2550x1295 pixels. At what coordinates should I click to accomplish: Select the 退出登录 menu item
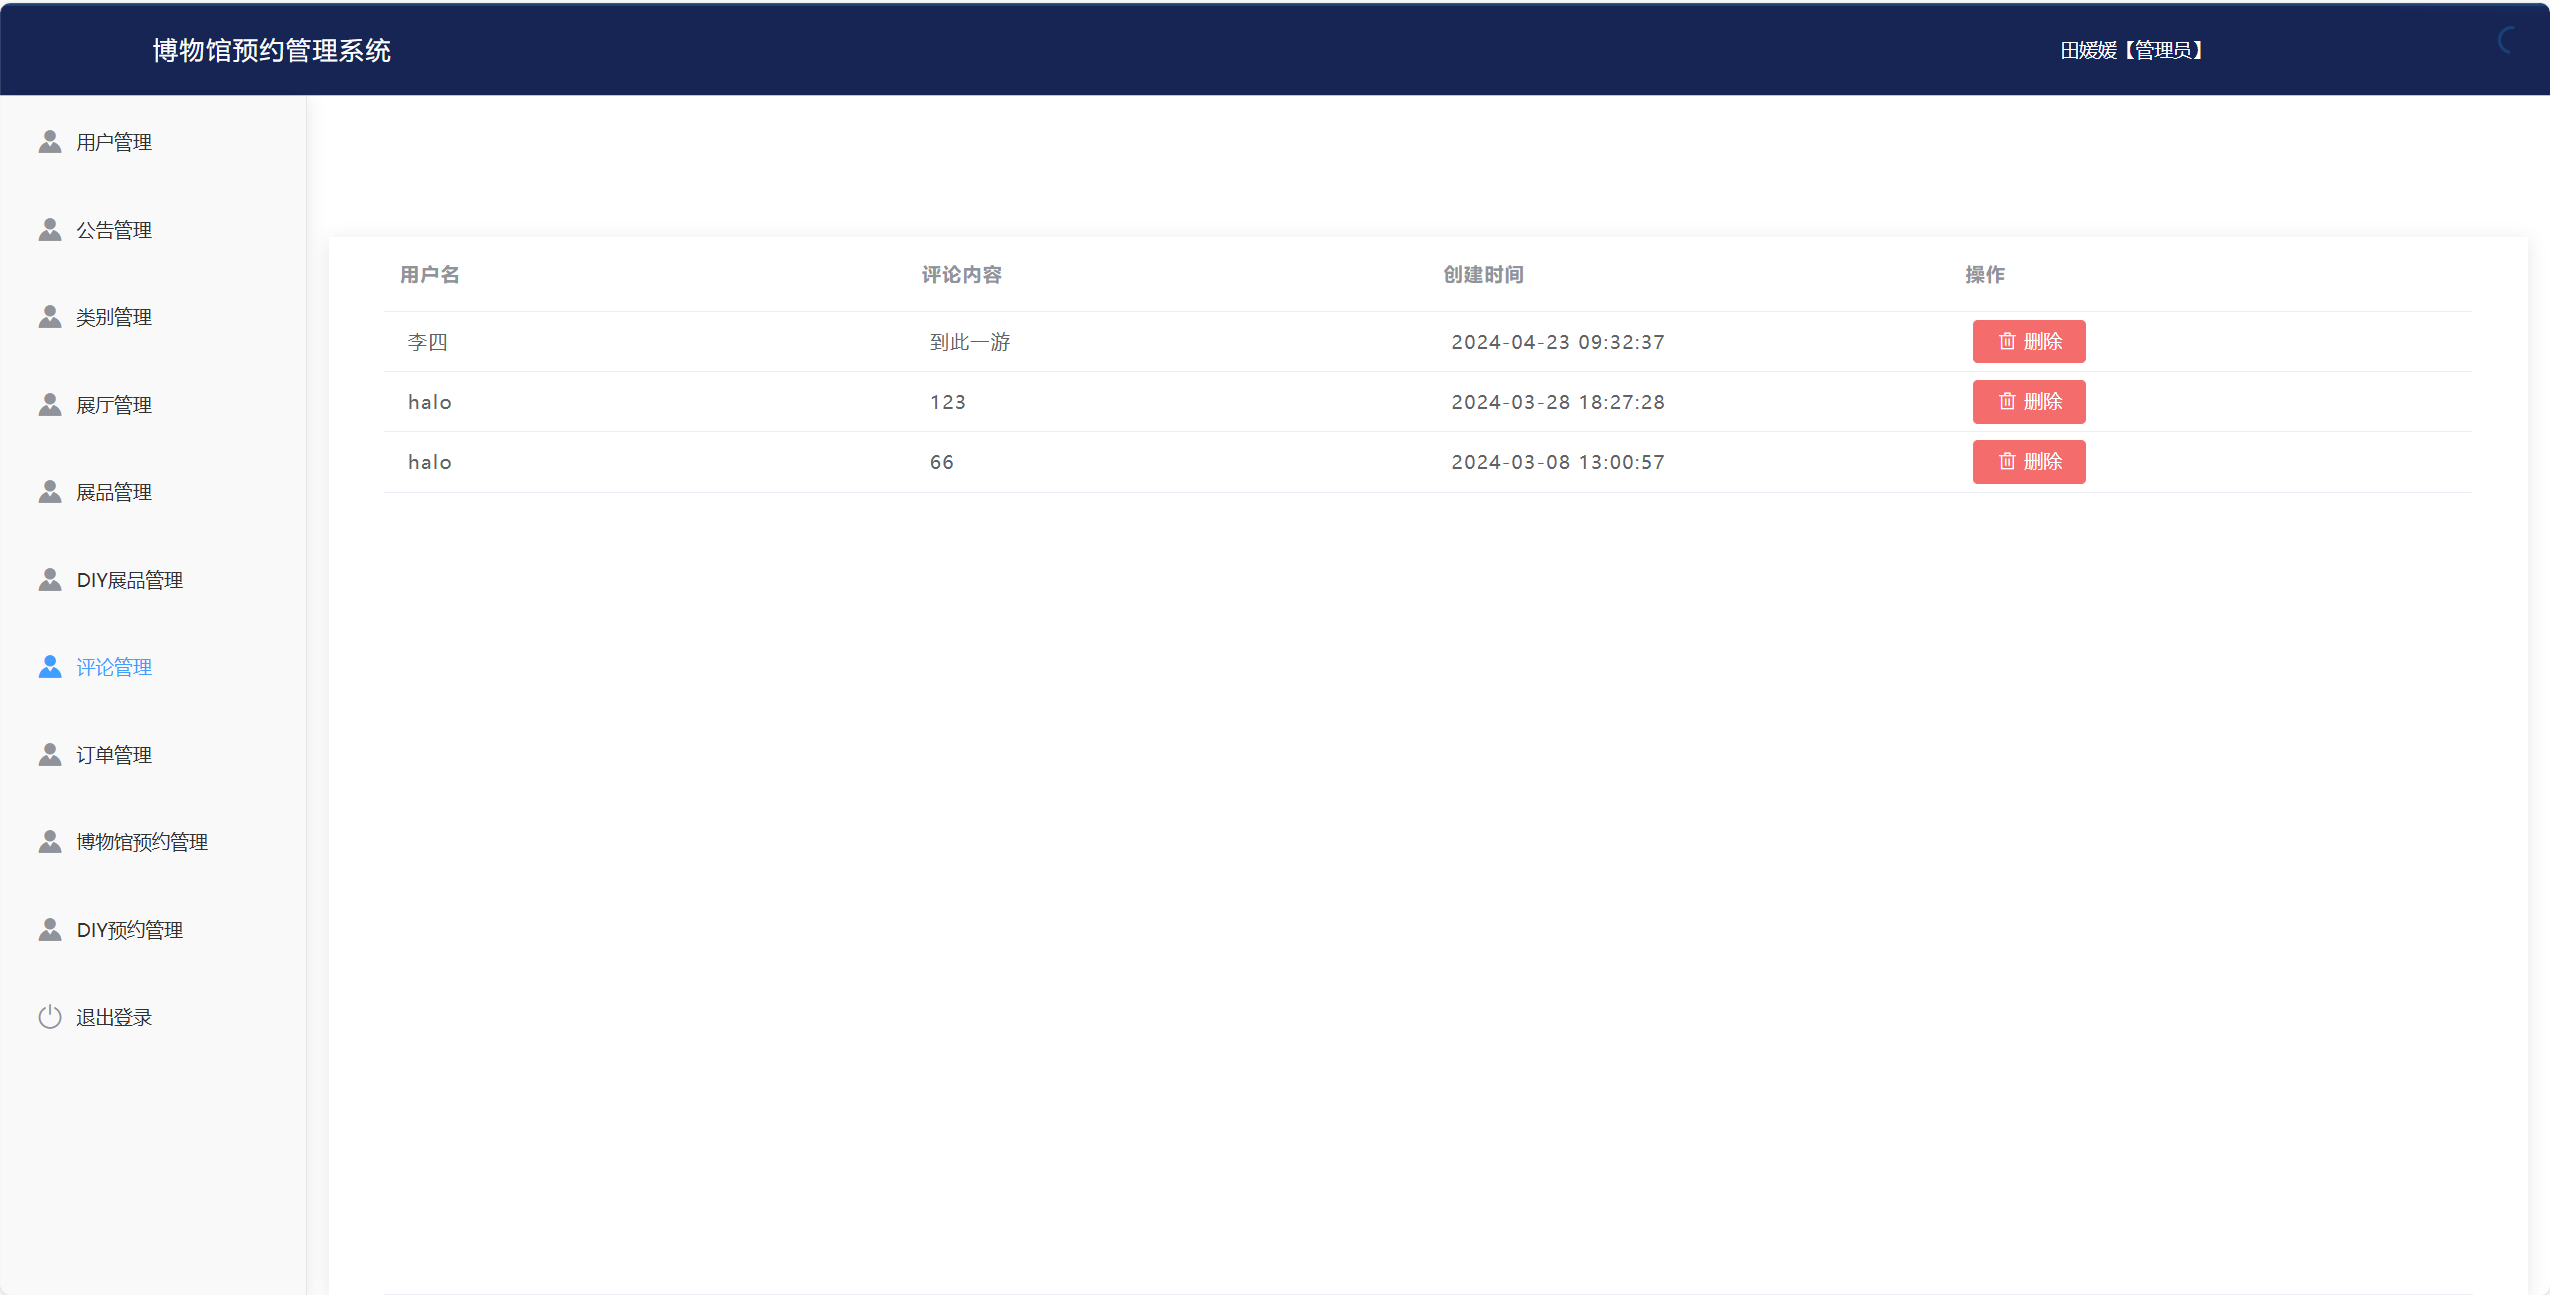coord(114,1017)
